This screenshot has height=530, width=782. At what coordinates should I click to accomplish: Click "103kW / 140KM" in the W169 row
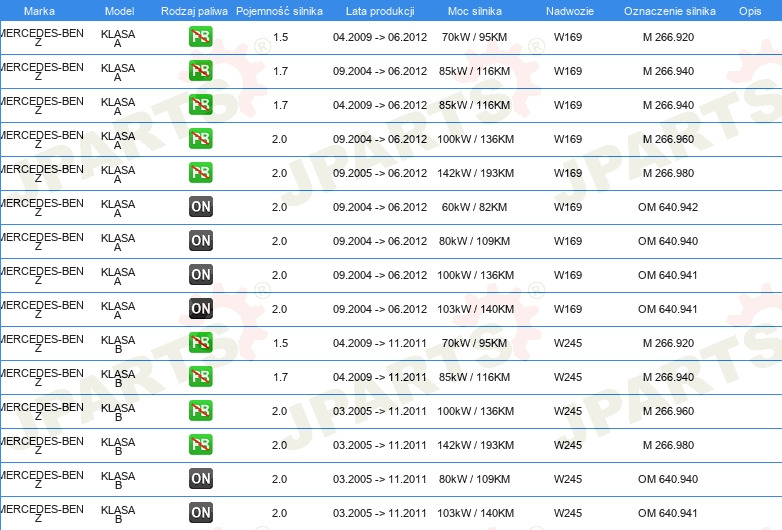[475, 309]
